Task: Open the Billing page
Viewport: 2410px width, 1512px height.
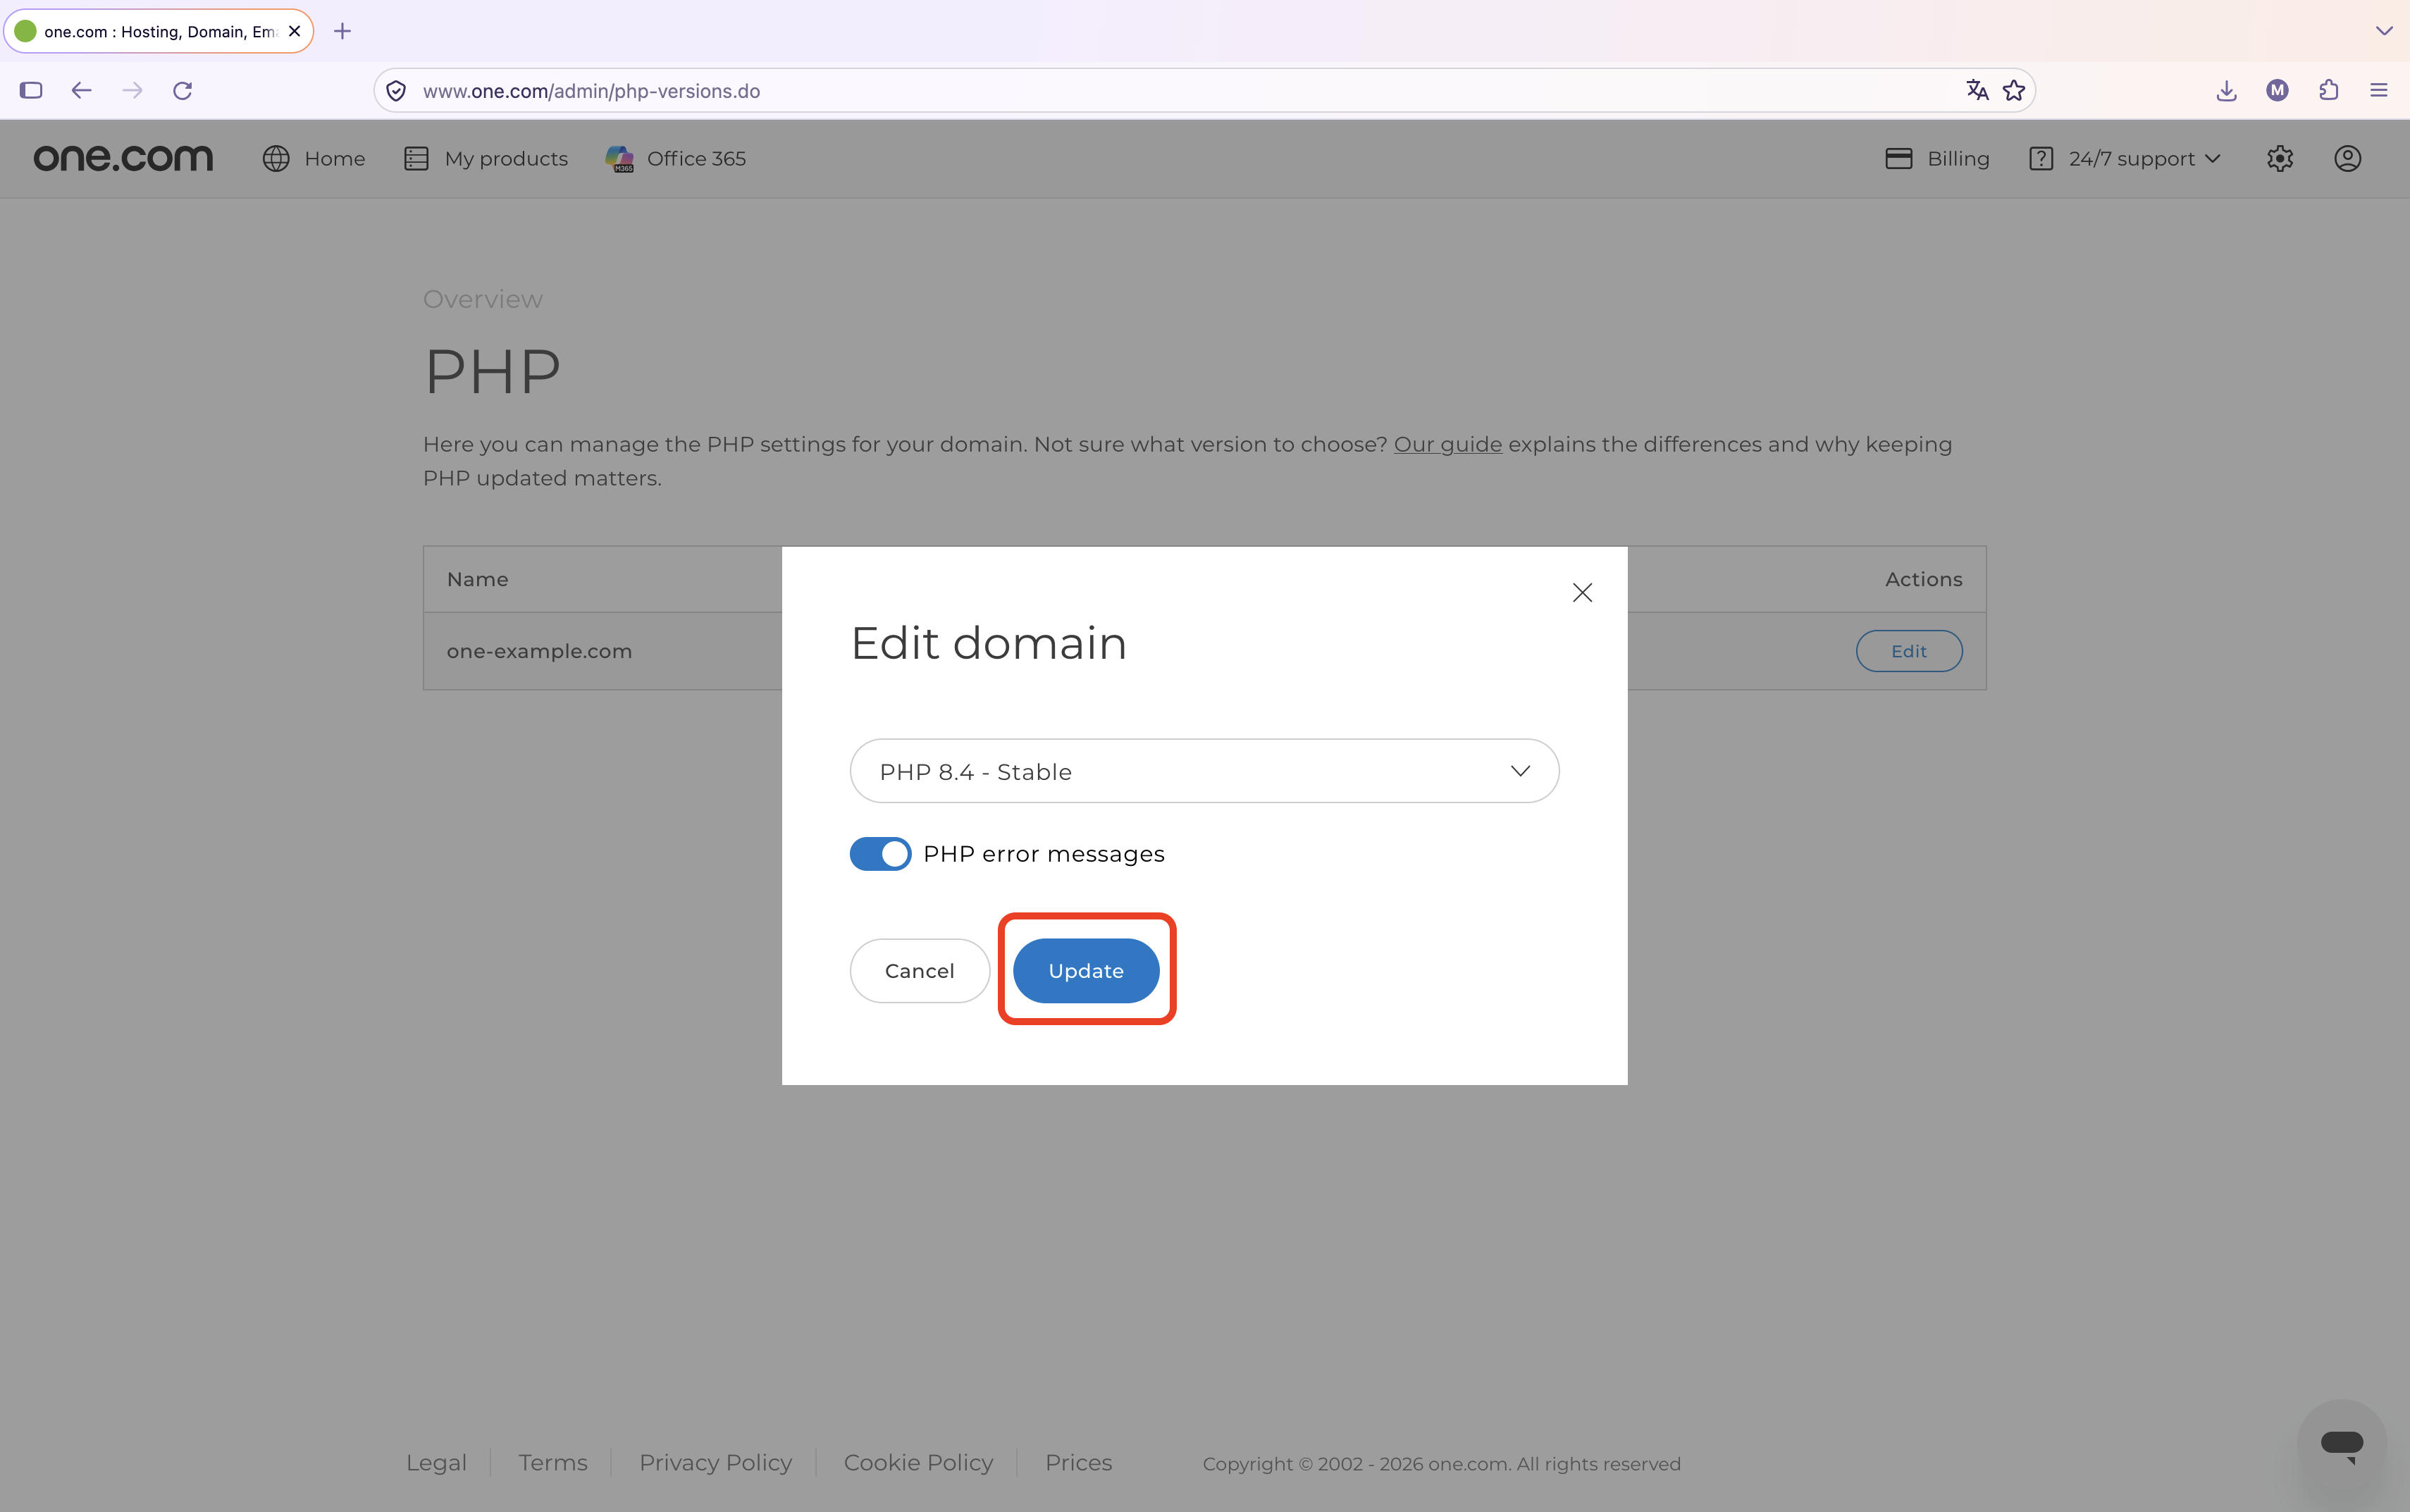Action: 1937,158
